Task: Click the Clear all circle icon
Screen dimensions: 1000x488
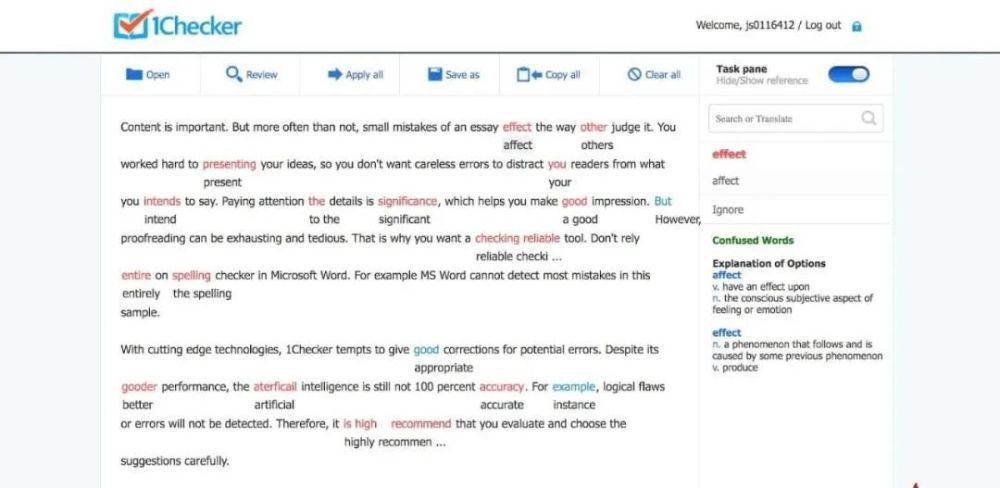Action: pyautogui.click(x=634, y=75)
